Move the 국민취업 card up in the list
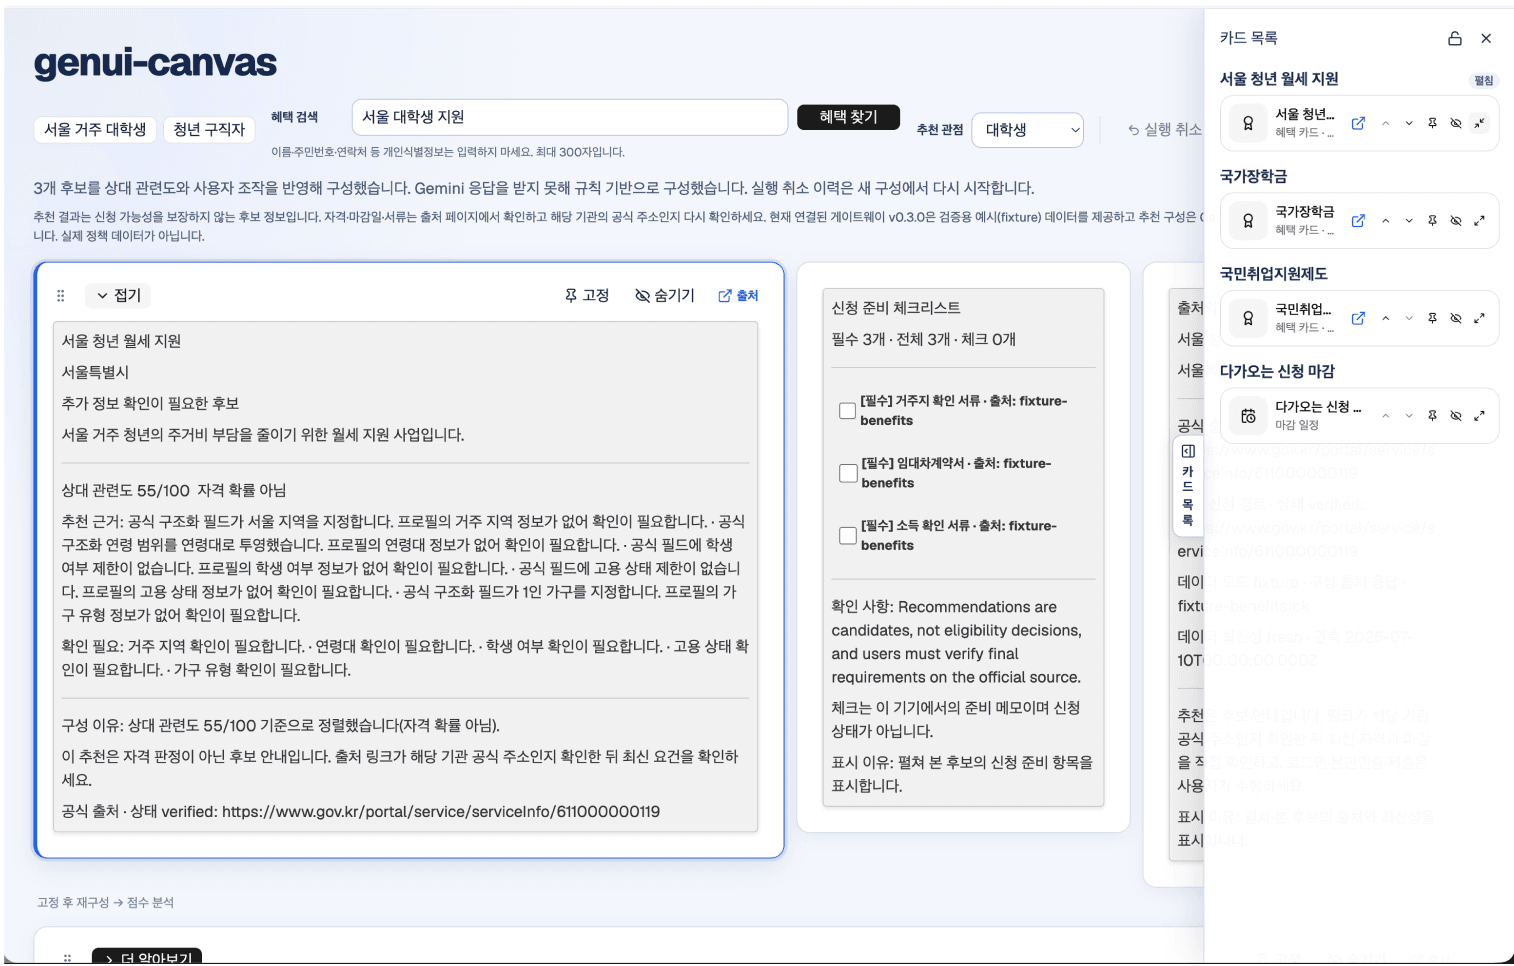The height and width of the screenshot is (966, 1514). click(x=1385, y=318)
